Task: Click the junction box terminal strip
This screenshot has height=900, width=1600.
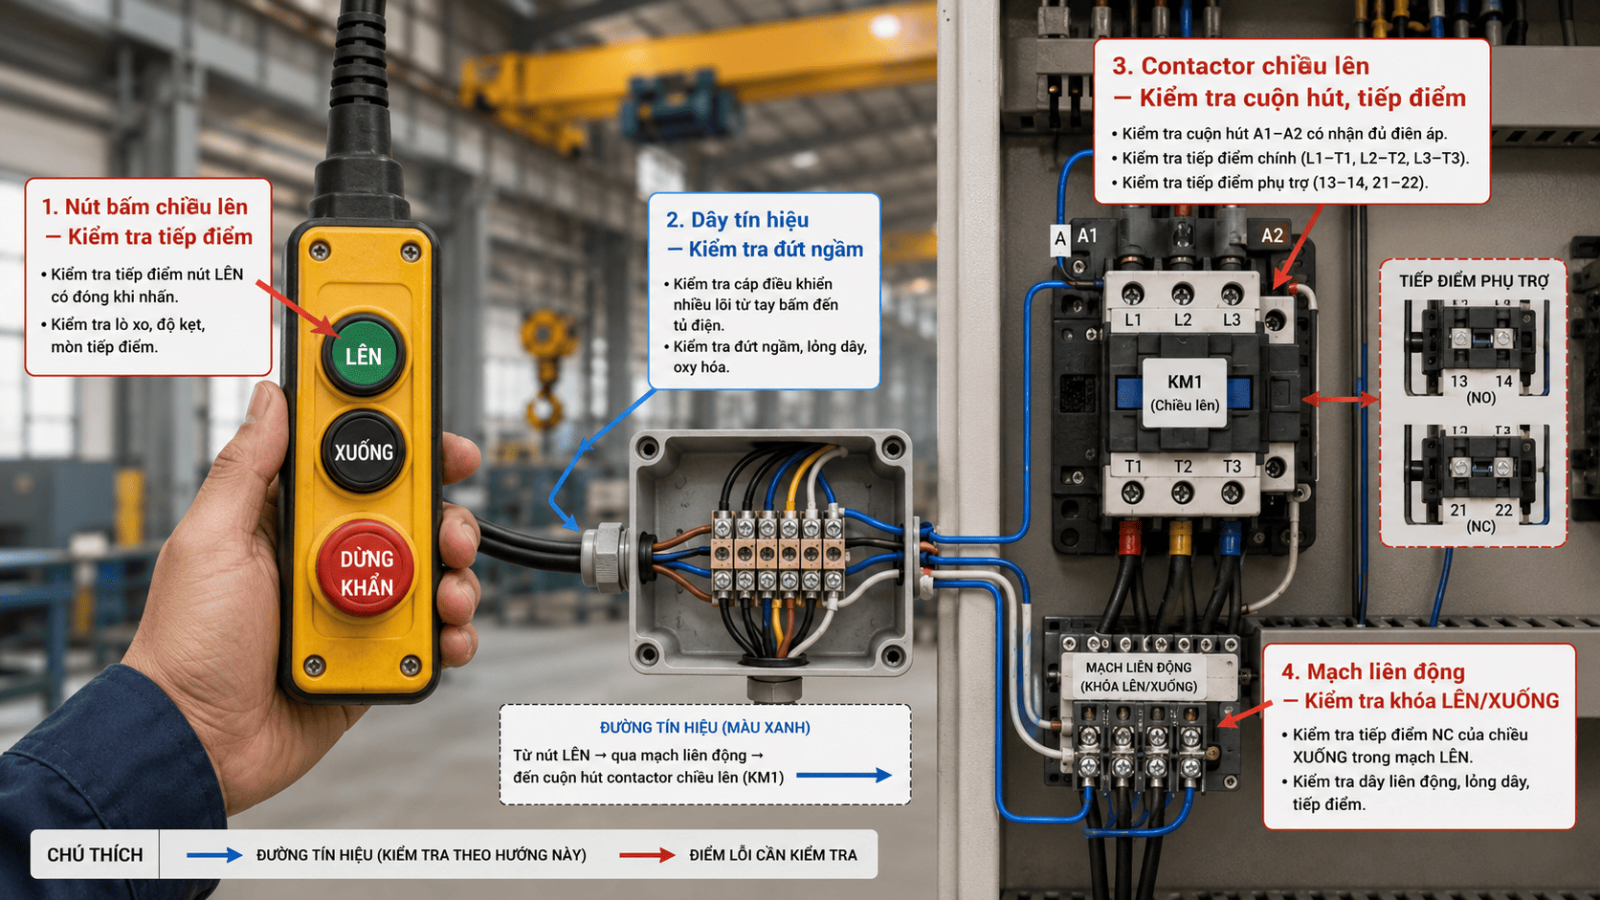Action: (777, 552)
